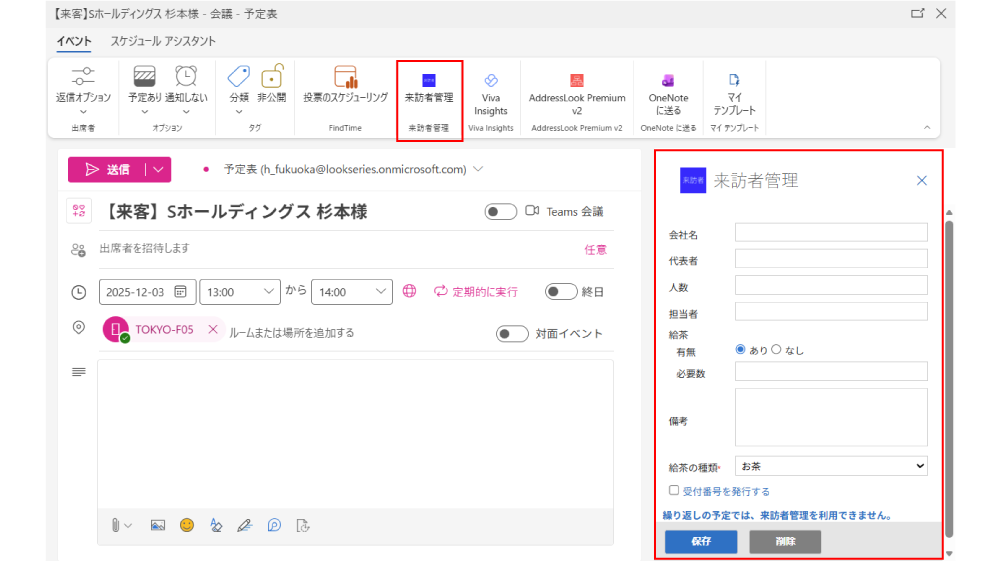The height and width of the screenshot is (561, 1002).
Task: Click the 保存 button in visitor panel
Action: point(700,541)
